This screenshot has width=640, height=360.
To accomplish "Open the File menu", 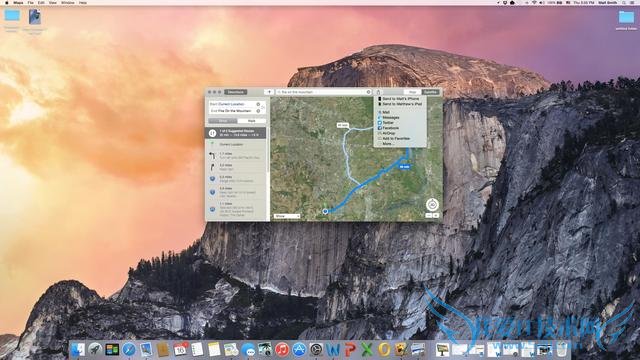I will 31,2.
